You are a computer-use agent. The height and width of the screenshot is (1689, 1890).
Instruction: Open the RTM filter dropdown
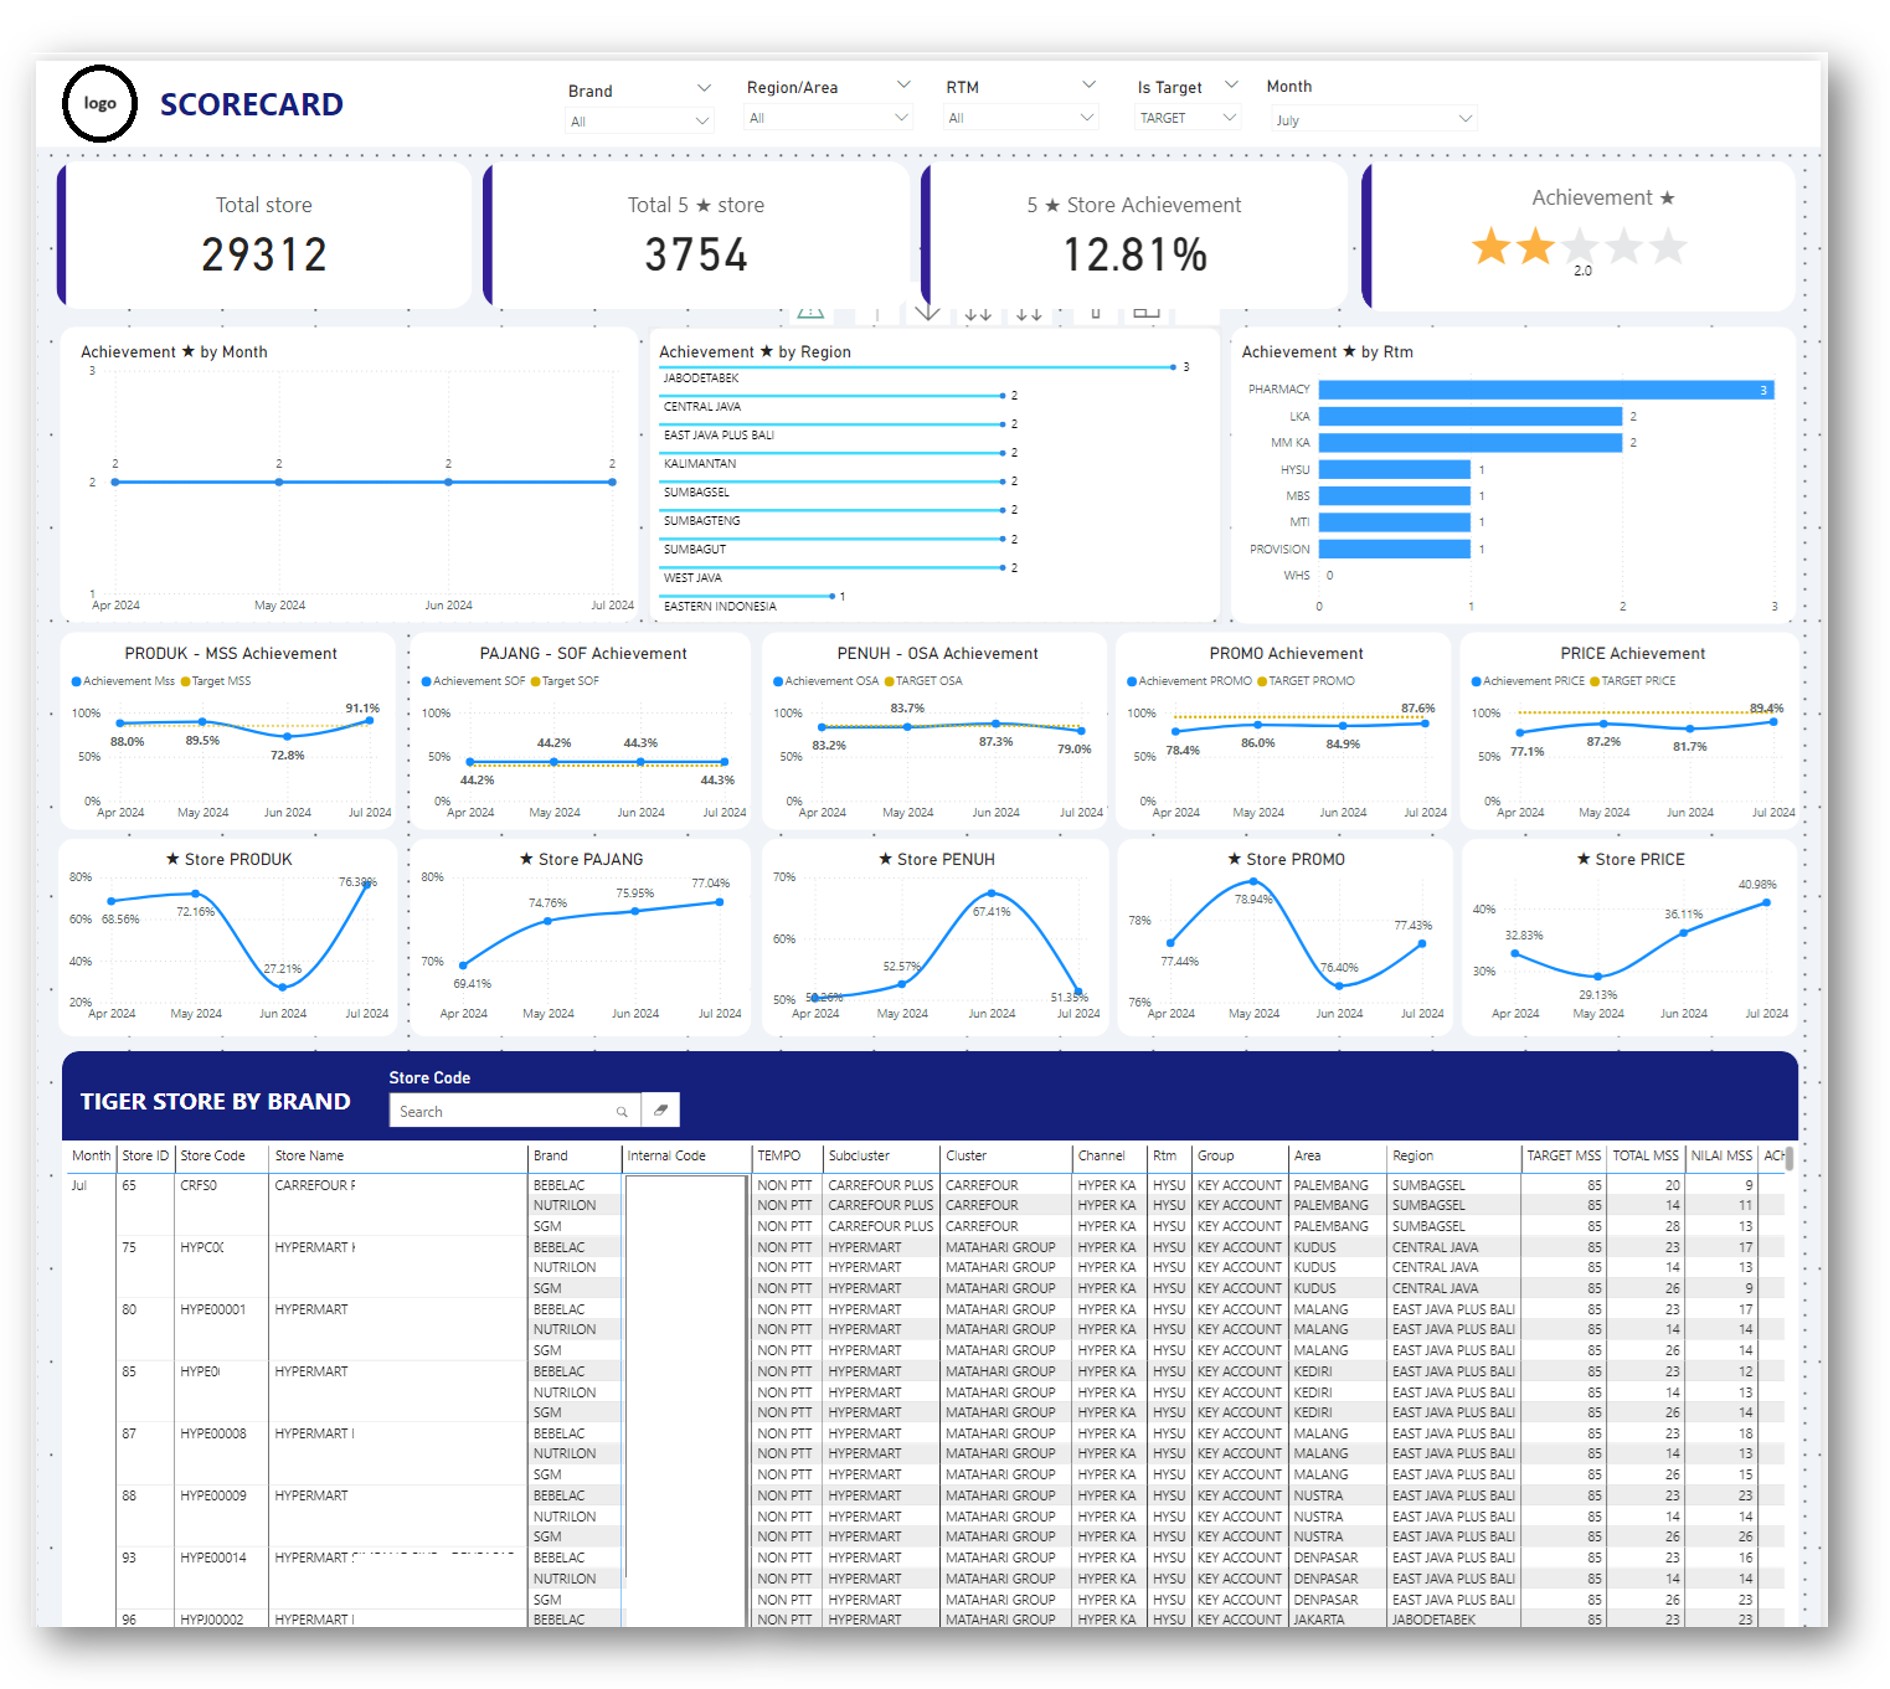coord(1020,118)
